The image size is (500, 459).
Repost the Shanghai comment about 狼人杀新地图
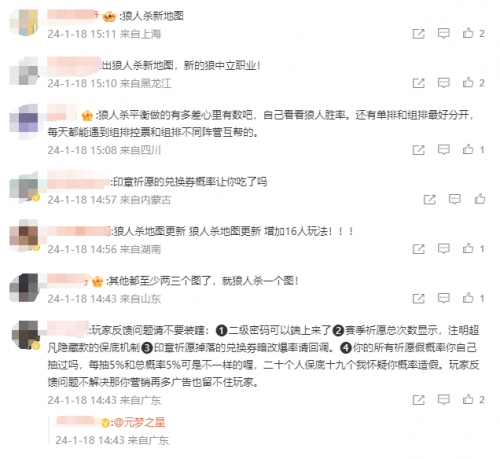coord(419,34)
